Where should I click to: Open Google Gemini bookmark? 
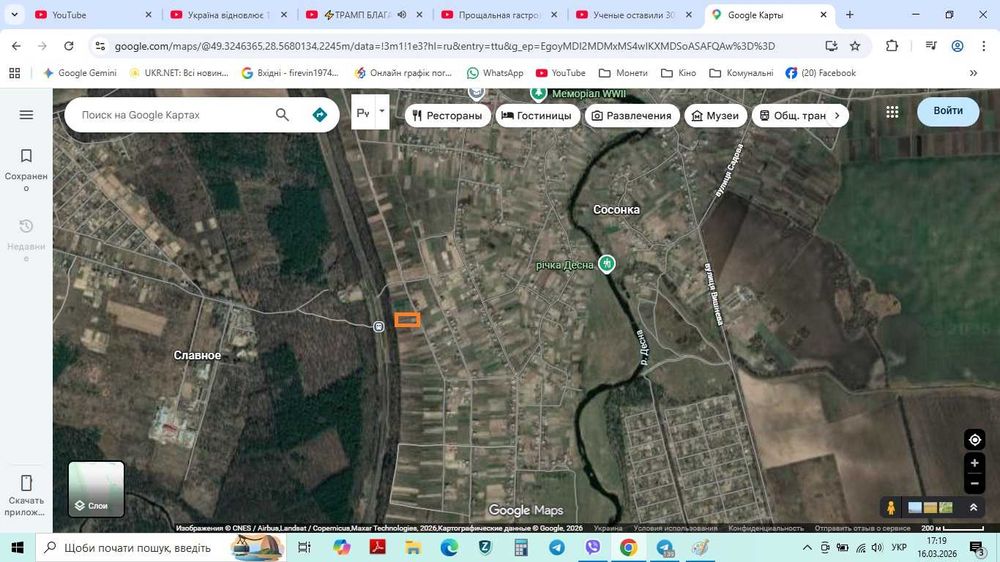pyautogui.click(x=80, y=73)
